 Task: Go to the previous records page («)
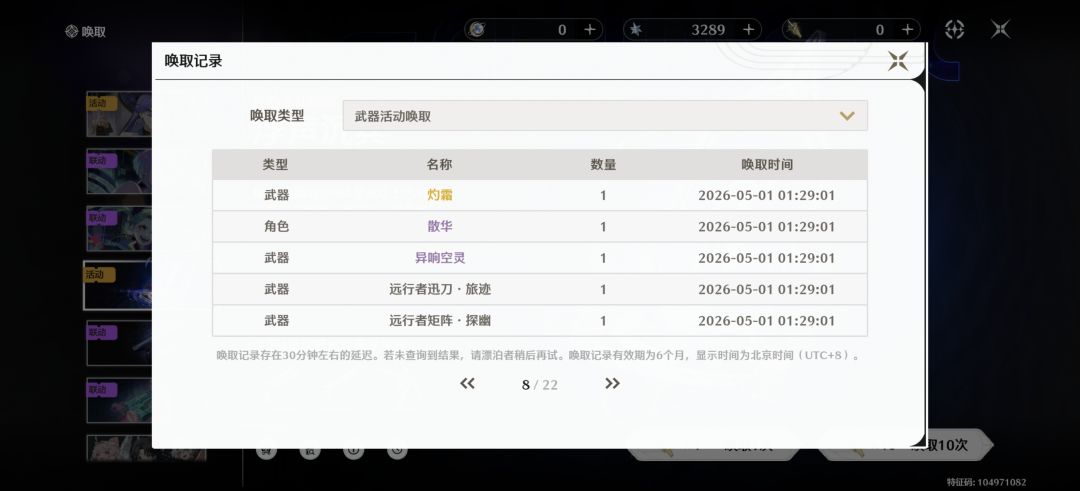coord(467,384)
